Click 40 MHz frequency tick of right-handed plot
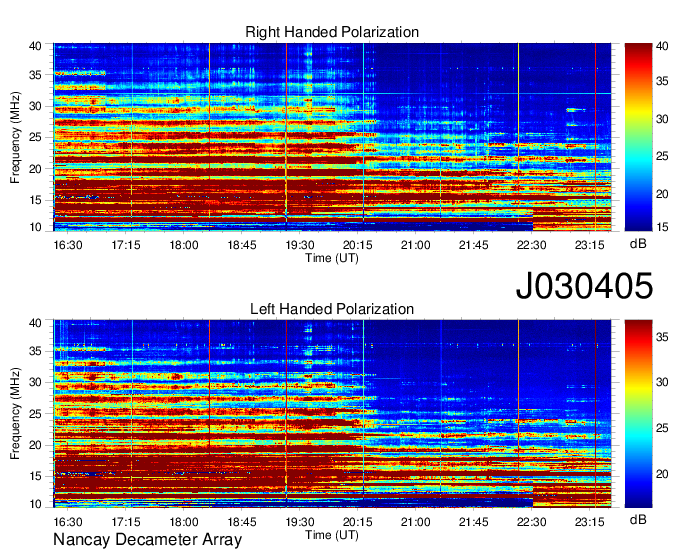Image resolution: width=680 pixels, height=552 pixels. pos(35,46)
